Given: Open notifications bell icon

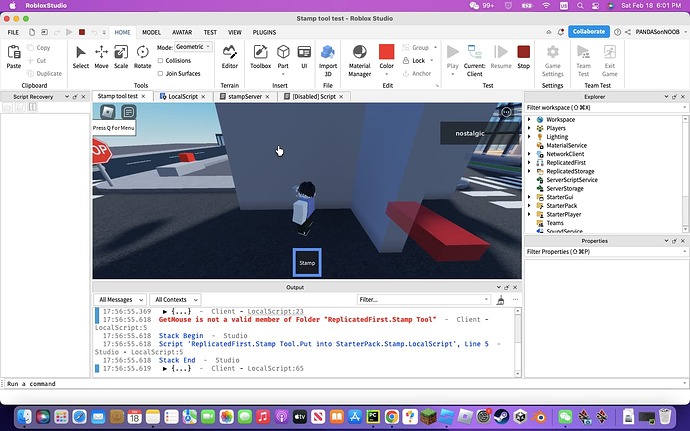Looking at the screenshot, I should click(561, 32).
